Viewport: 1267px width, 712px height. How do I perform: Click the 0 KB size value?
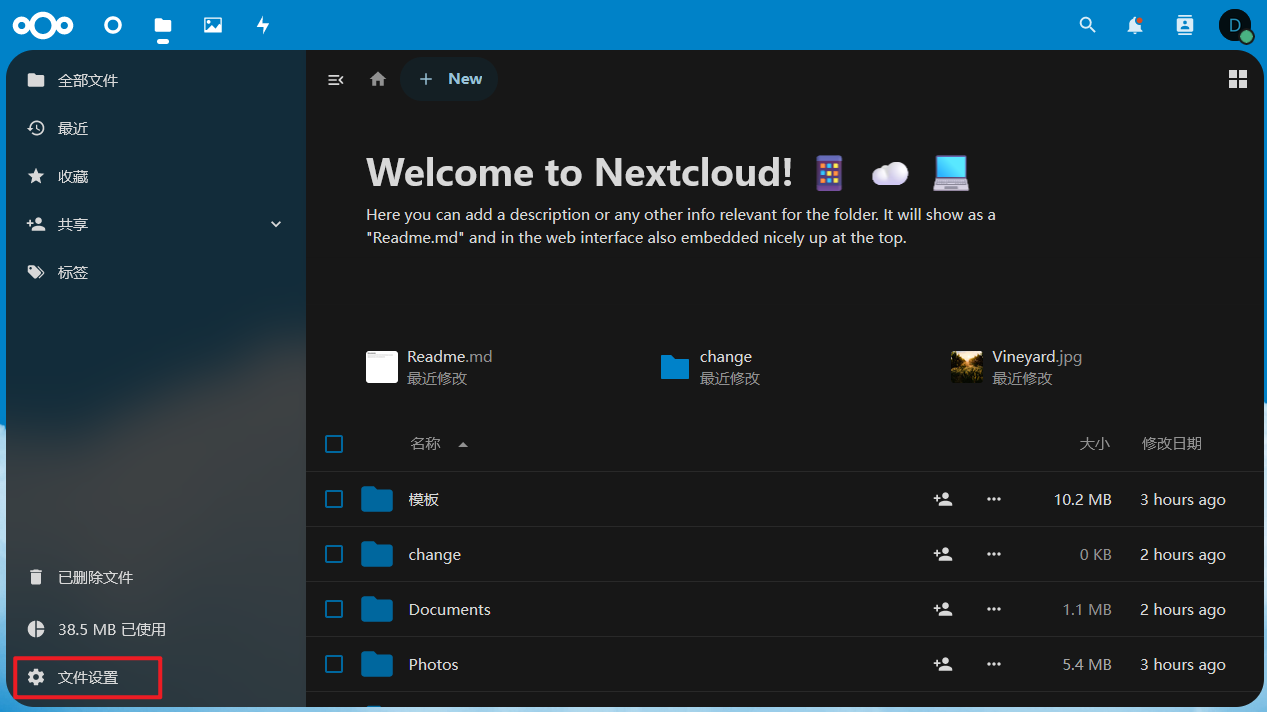coord(1096,554)
